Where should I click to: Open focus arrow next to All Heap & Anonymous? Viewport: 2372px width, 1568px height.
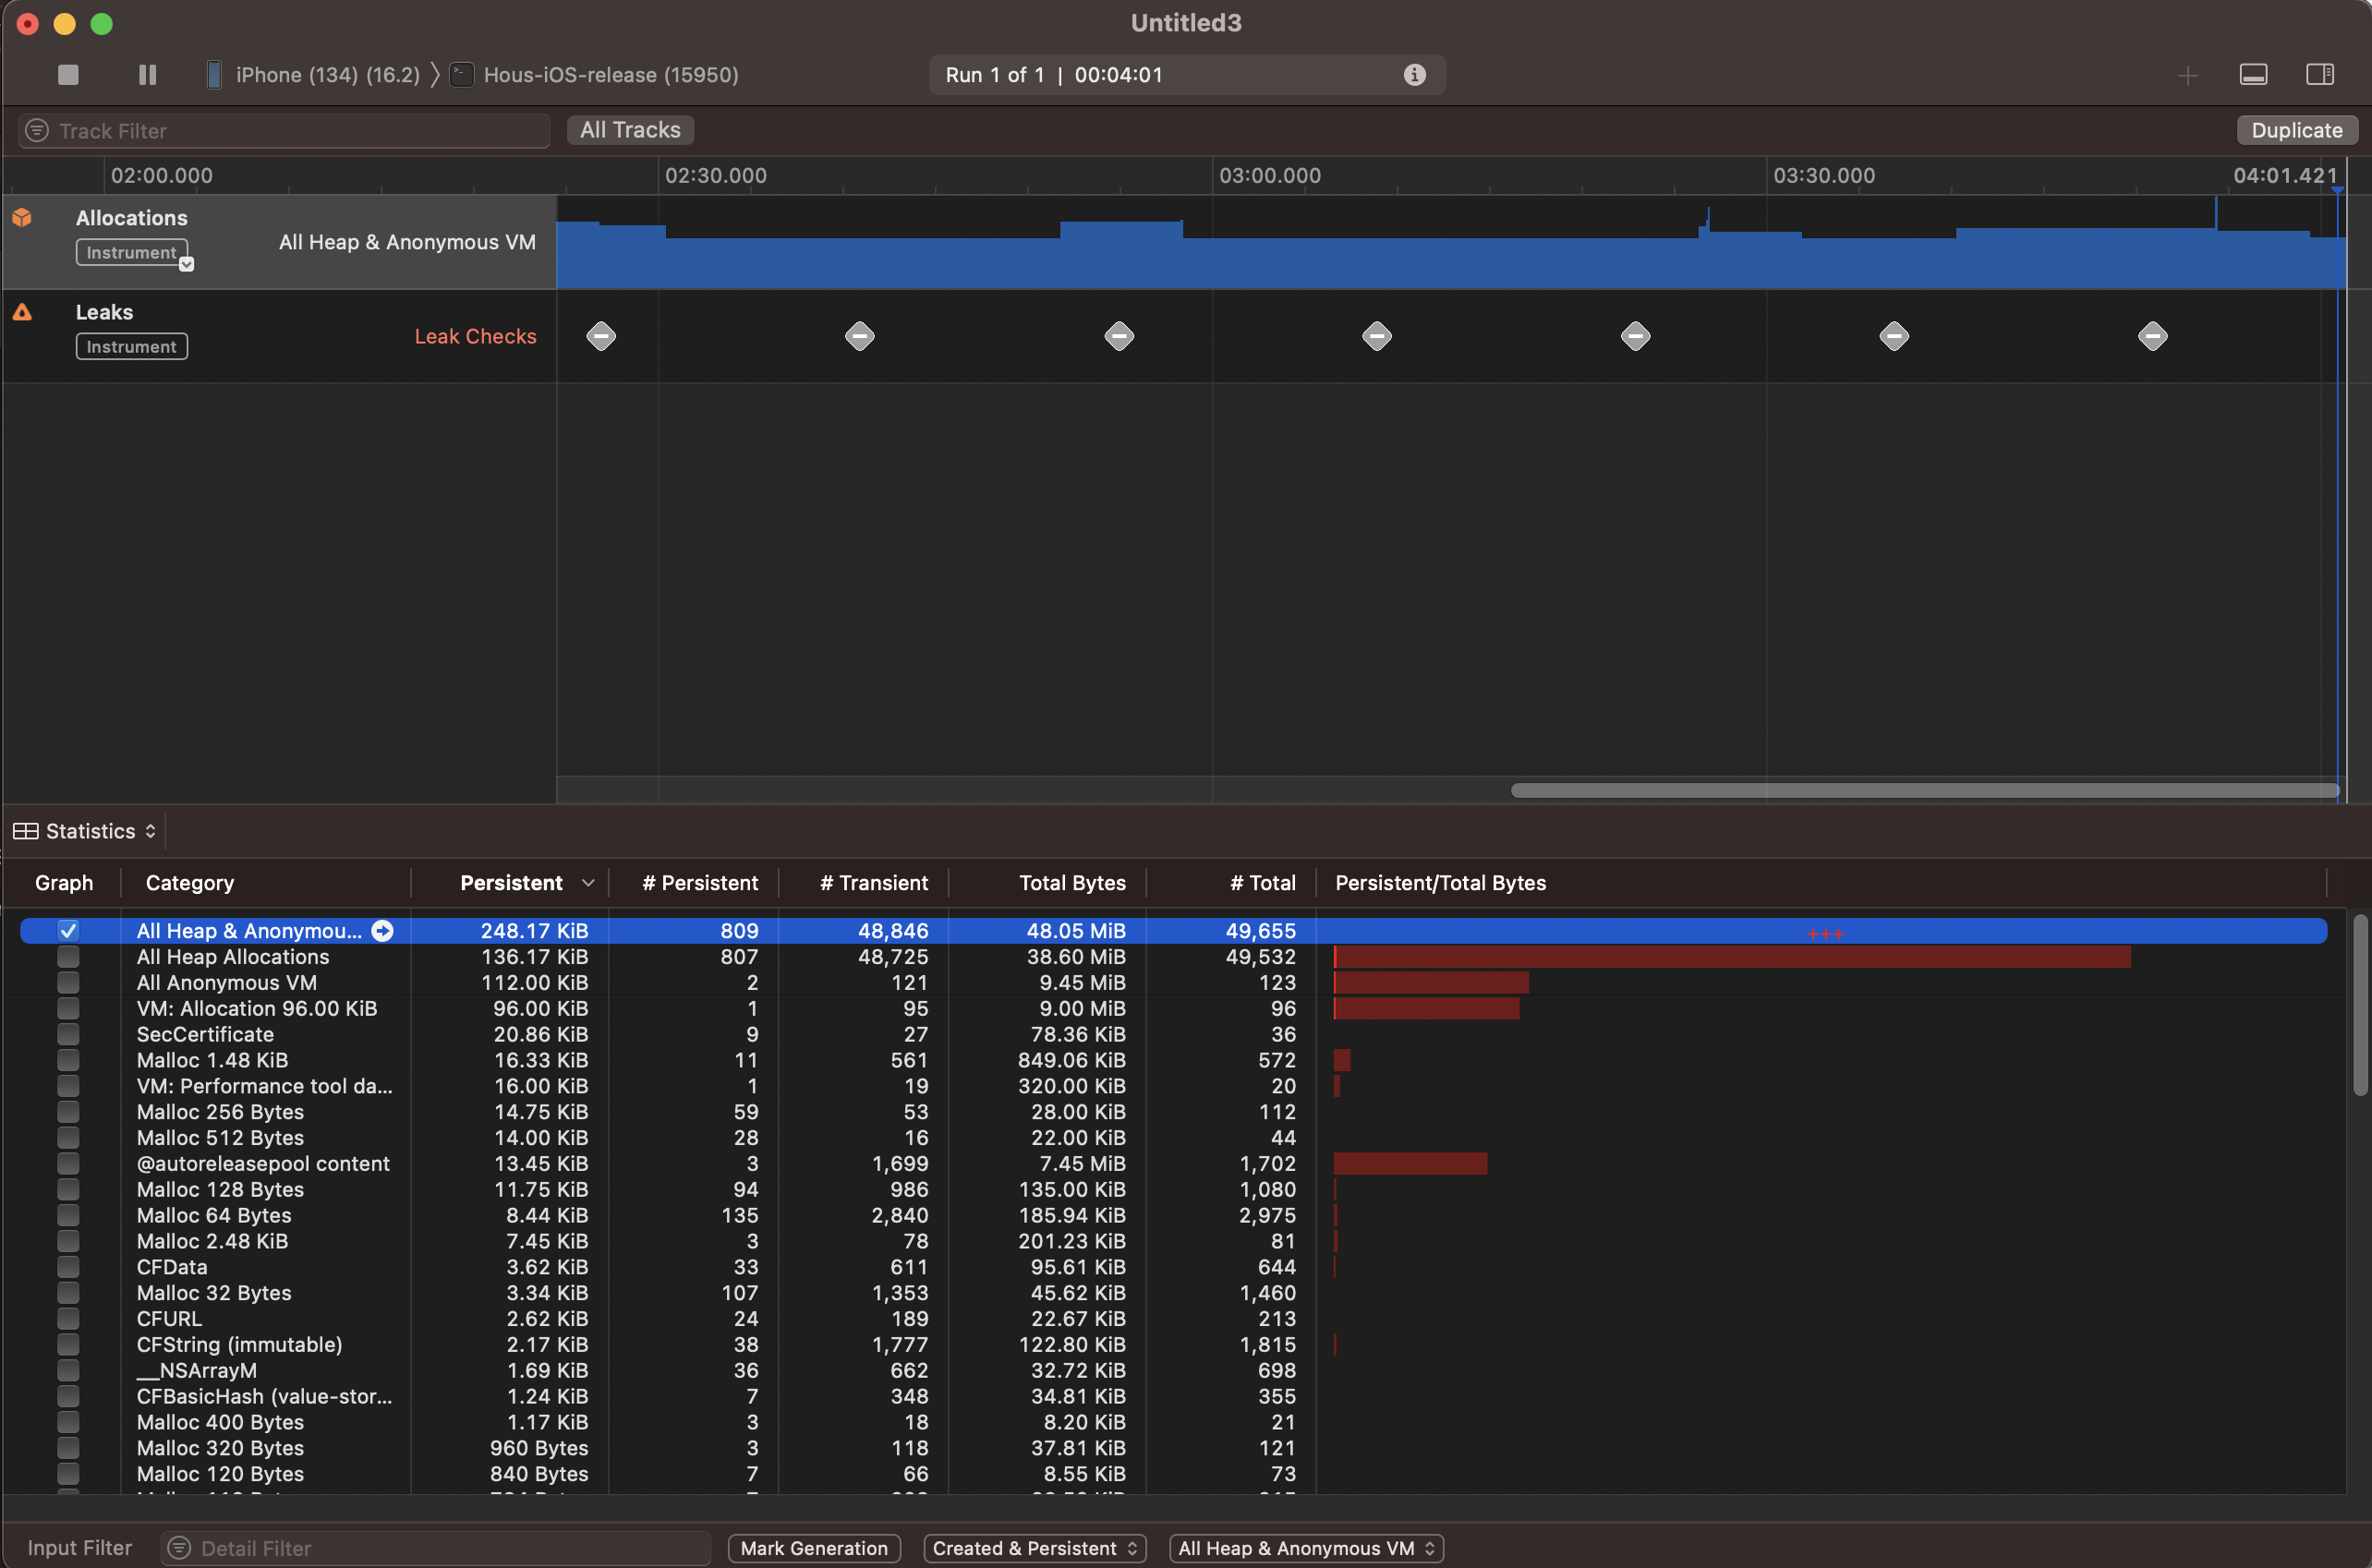click(382, 931)
